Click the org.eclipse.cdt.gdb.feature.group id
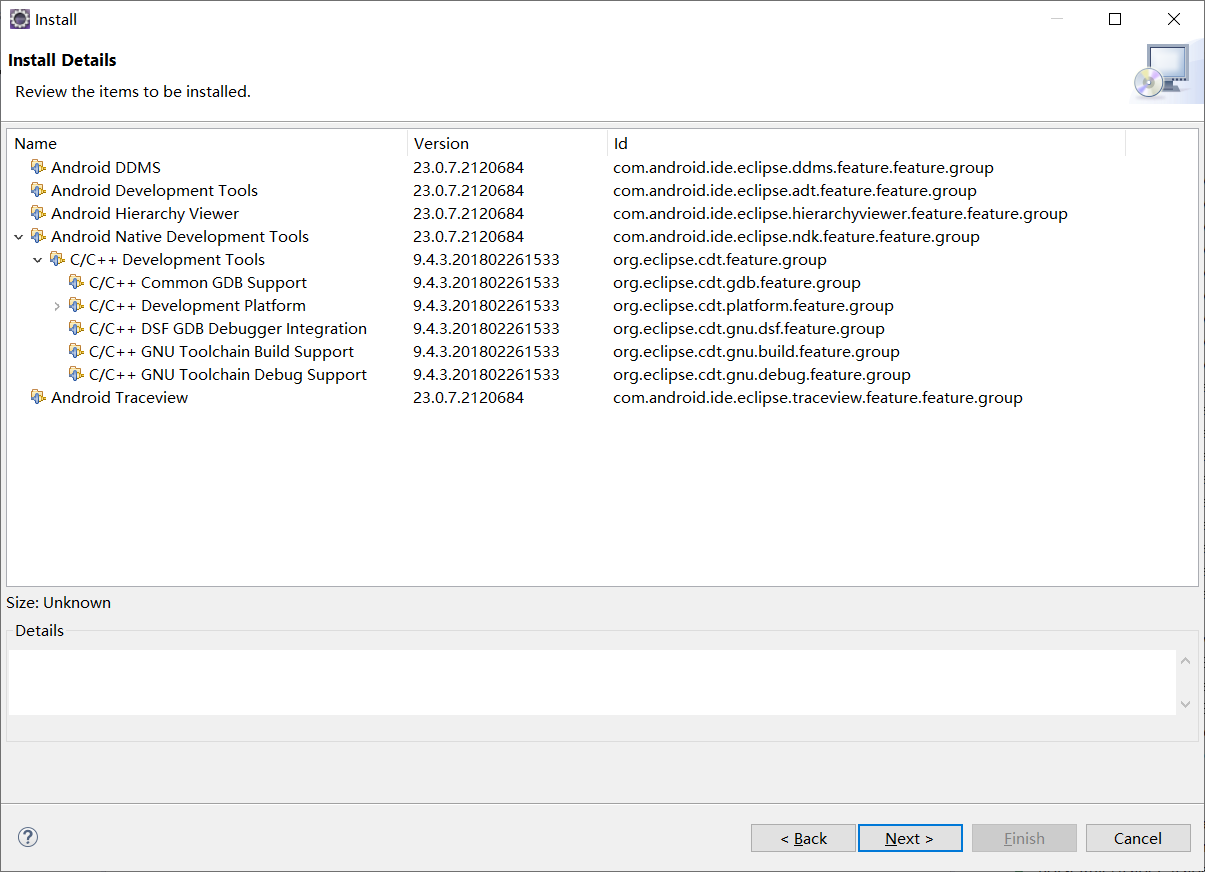Image resolution: width=1205 pixels, height=872 pixels. coord(737,282)
